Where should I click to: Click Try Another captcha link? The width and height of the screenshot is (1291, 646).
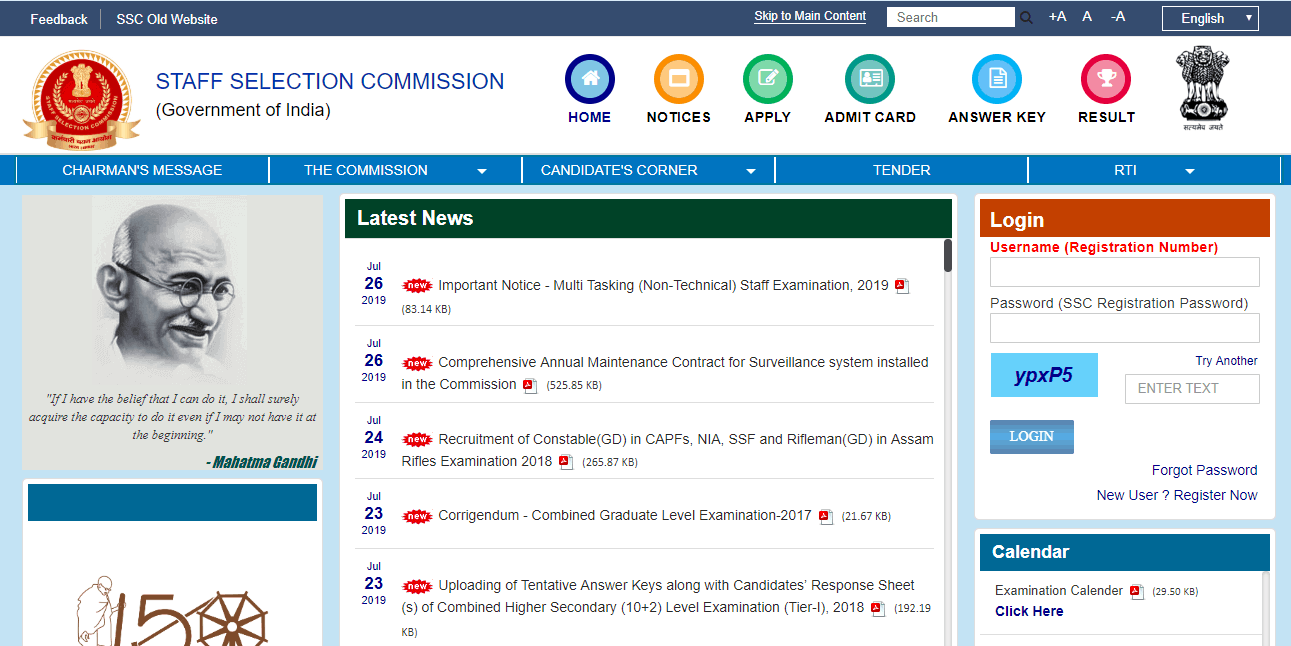1226,361
